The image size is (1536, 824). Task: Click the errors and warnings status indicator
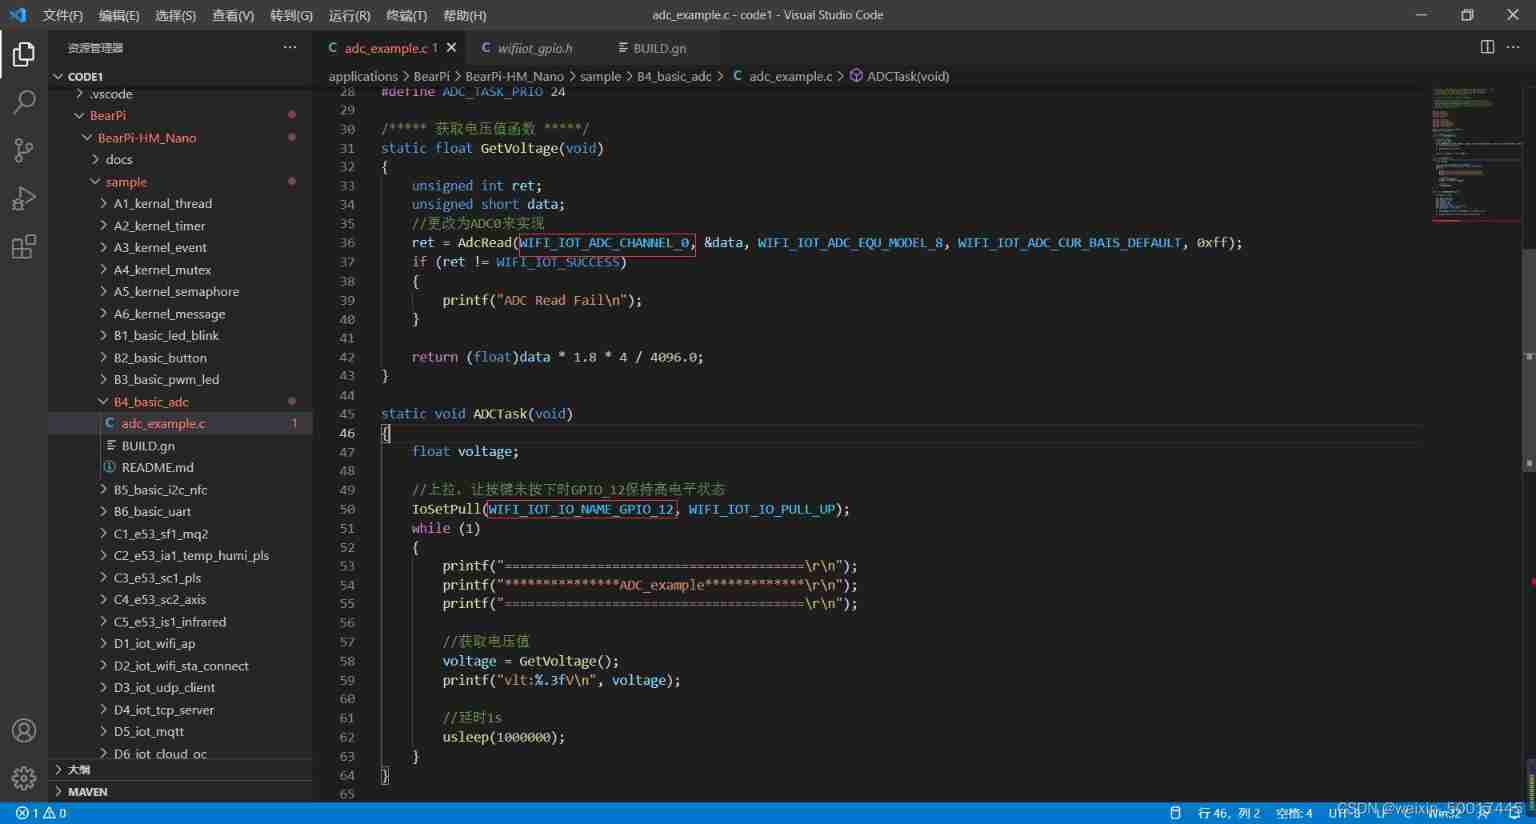pos(41,813)
